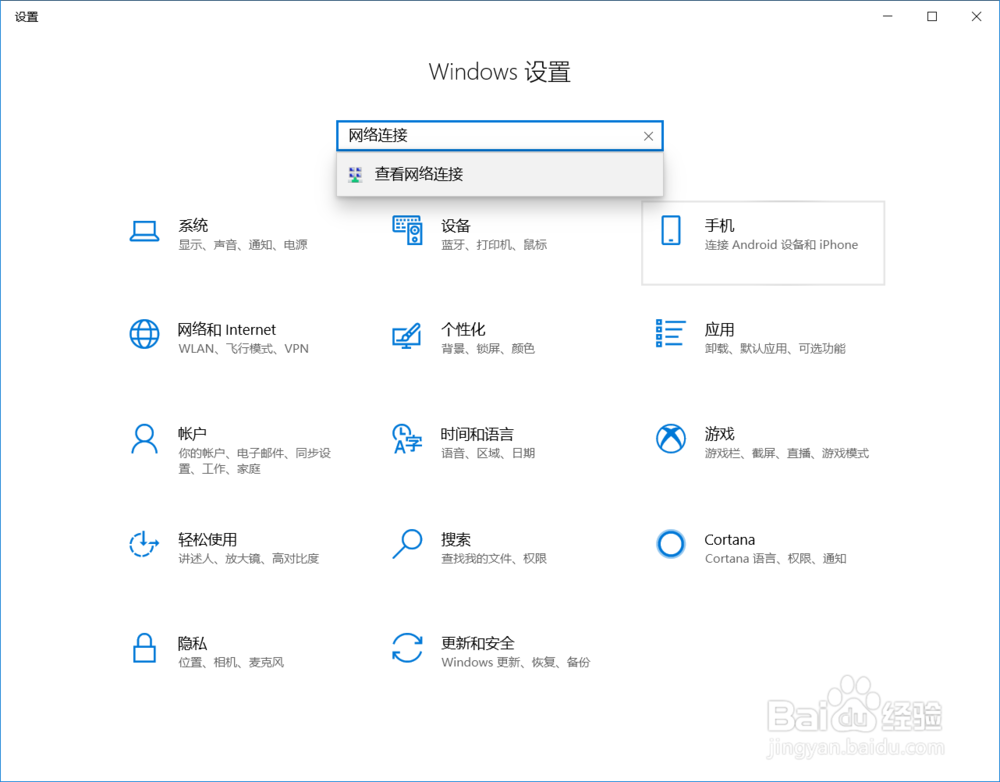Viewport: 1000px width, 782px height.
Task: Select the 查看网络连接 search suggestion
Action: click(500, 174)
